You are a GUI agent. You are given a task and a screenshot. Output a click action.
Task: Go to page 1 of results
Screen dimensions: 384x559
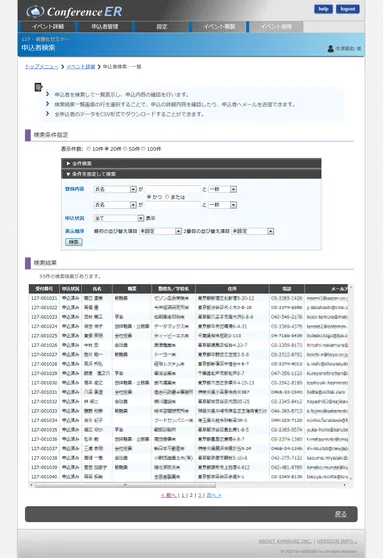pyautogui.click(x=183, y=495)
